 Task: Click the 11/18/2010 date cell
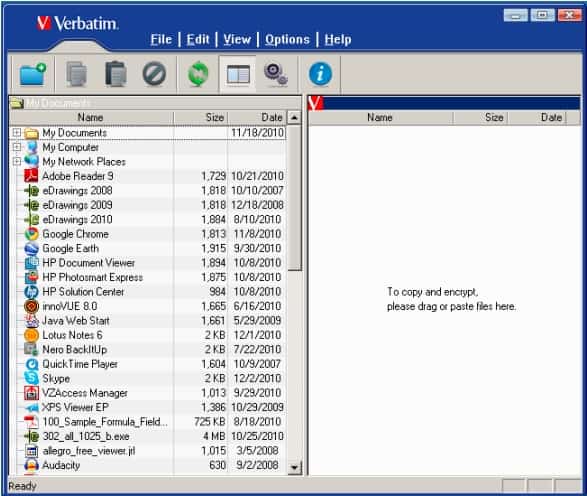(257, 133)
